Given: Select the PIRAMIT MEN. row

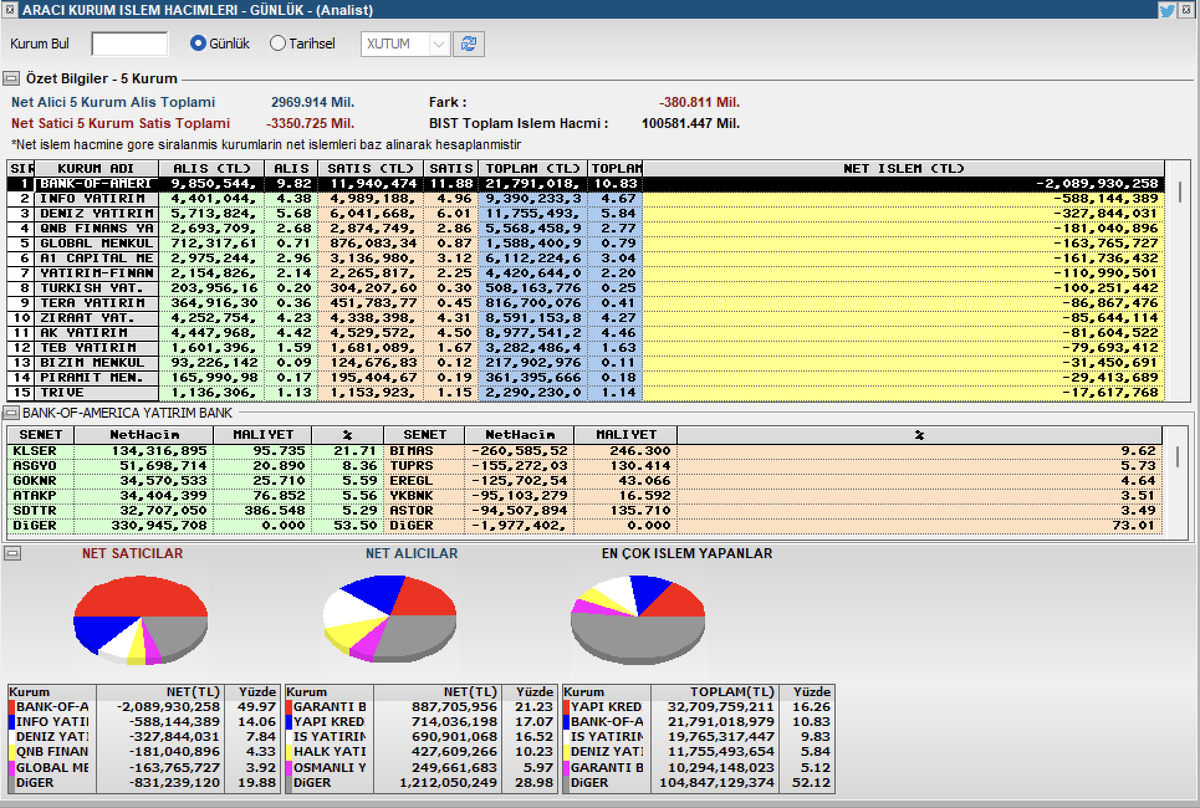Looking at the screenshot, I should click(x=586, y=378).
